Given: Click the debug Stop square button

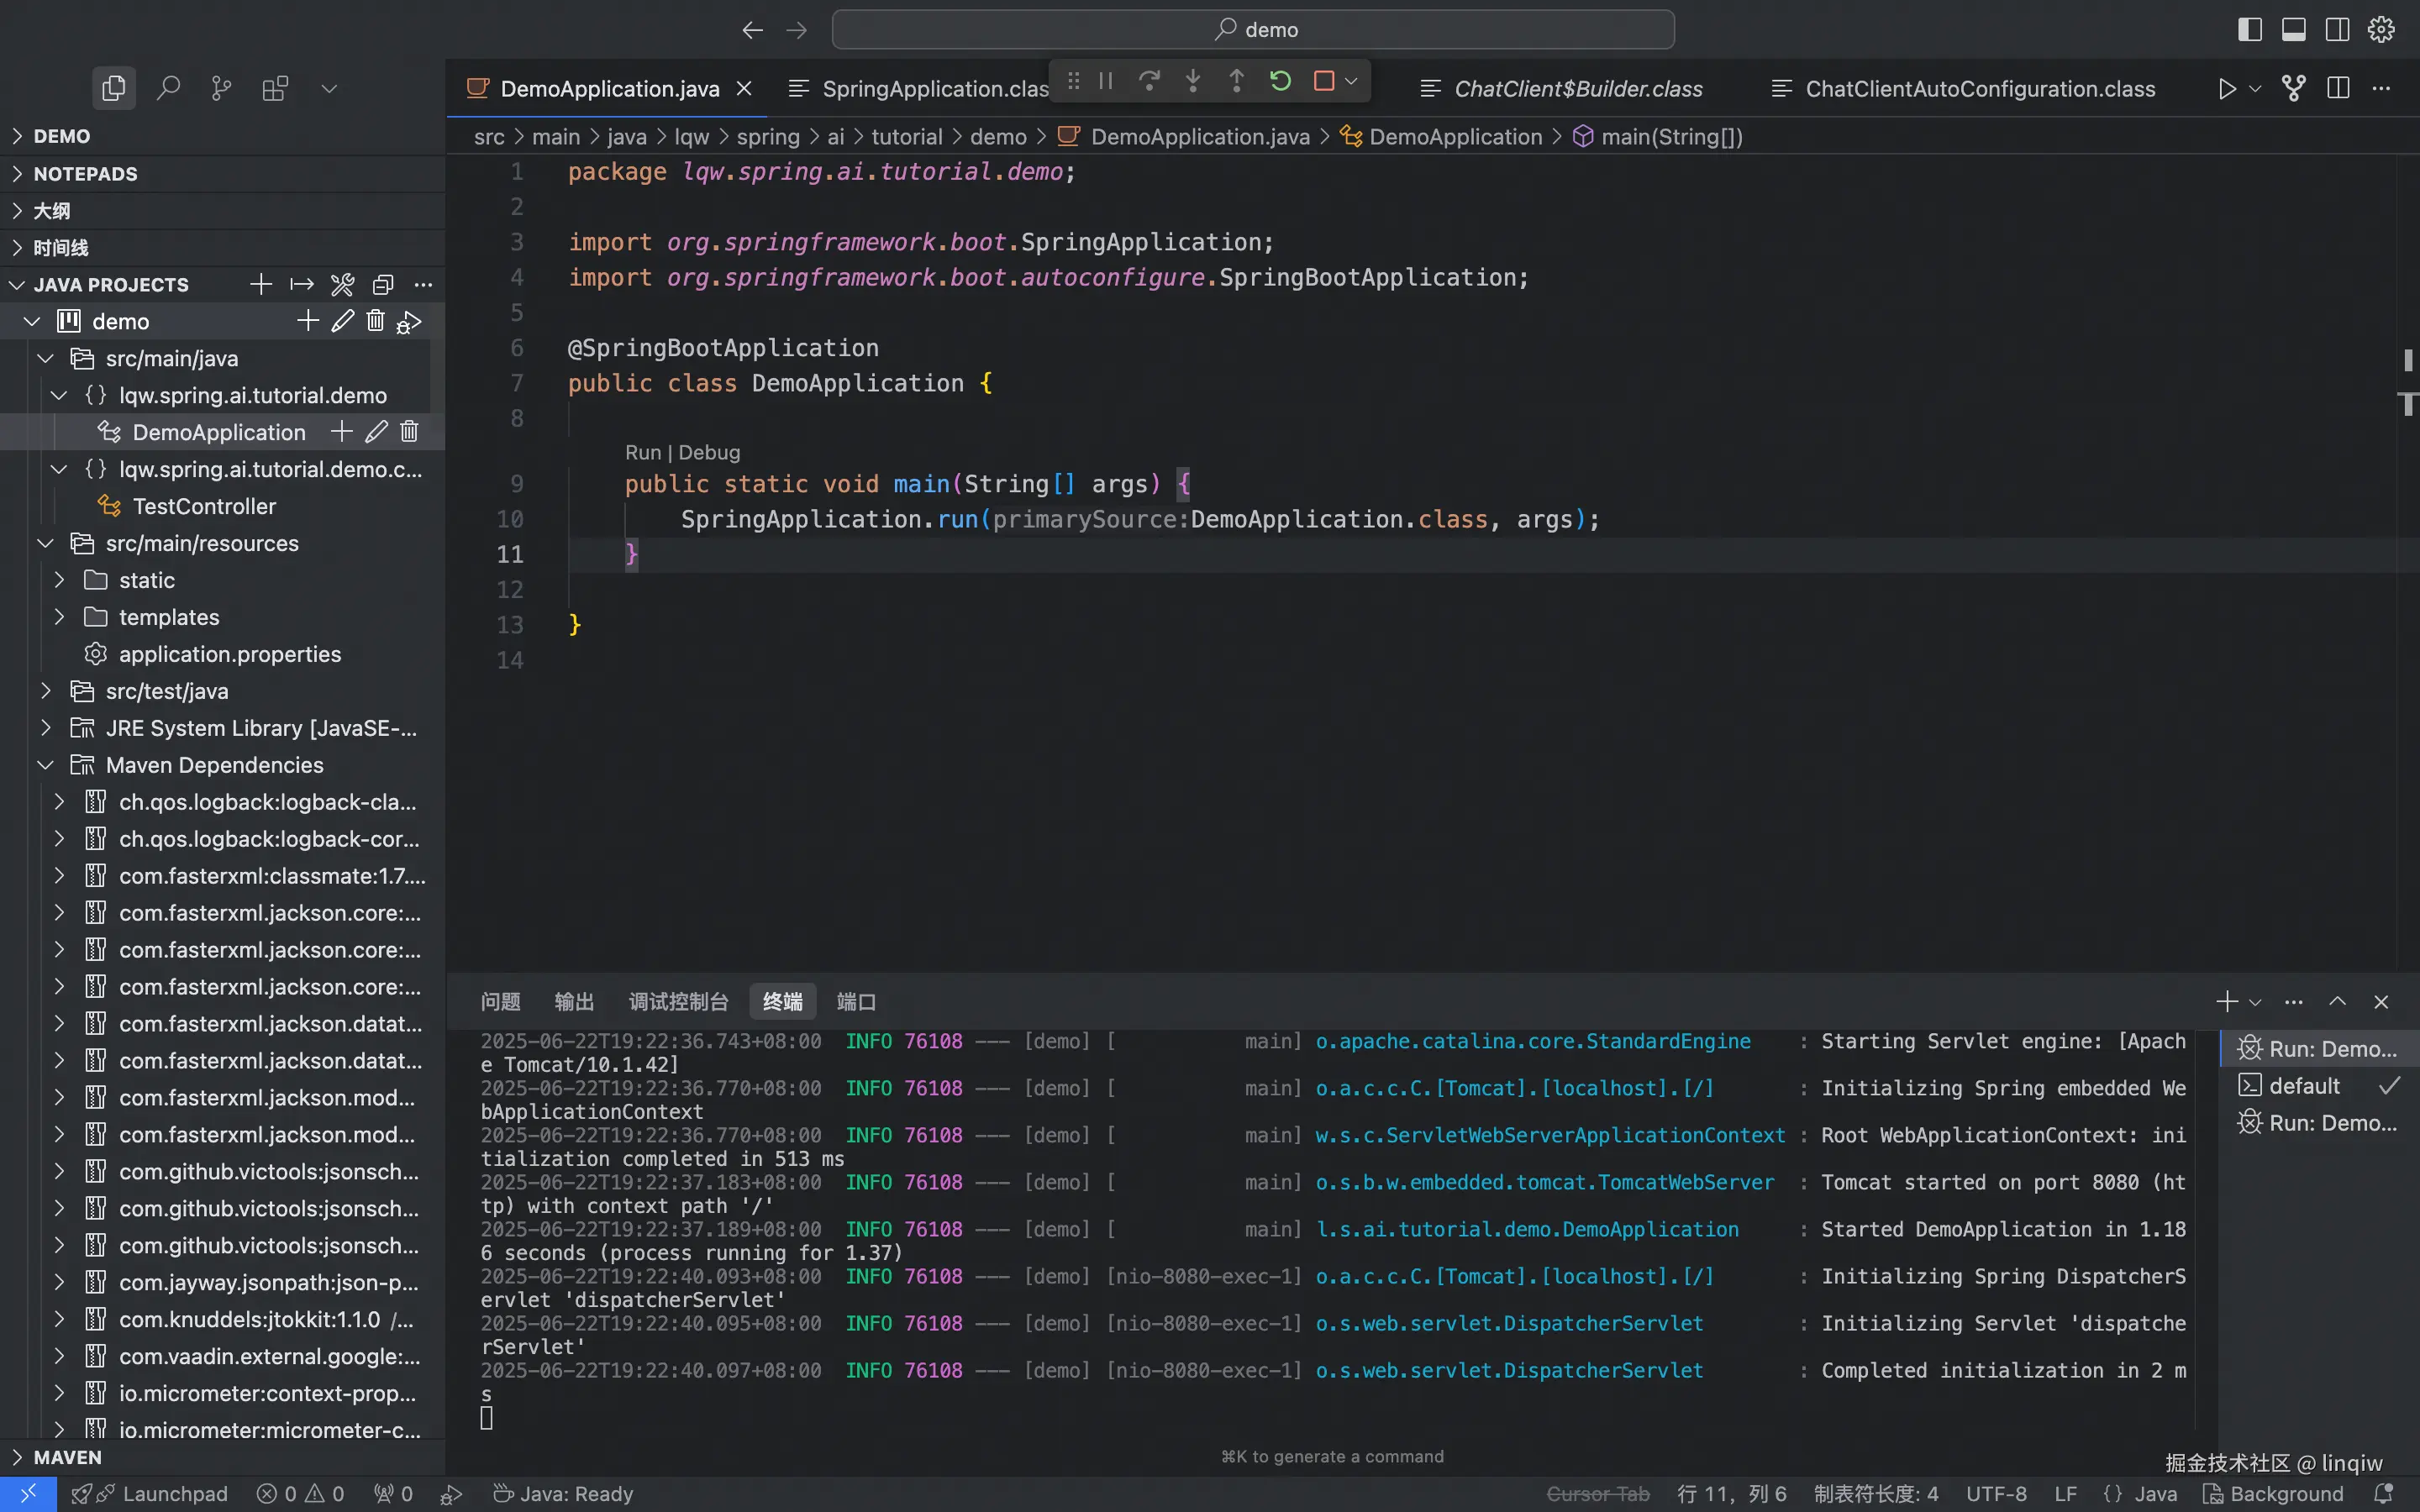Looking at the screenshot, I should point(1324,81).
